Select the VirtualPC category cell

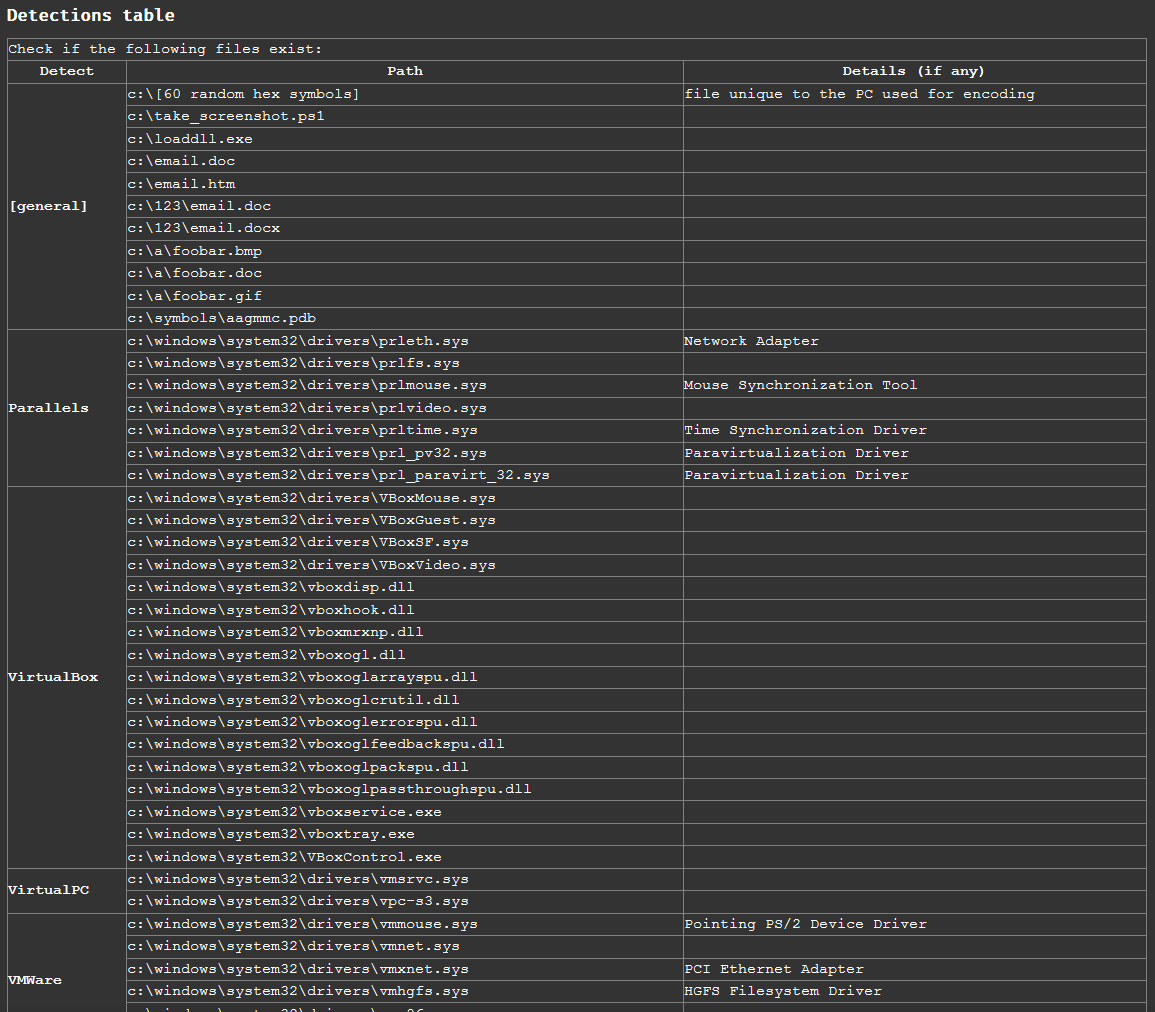pos(49,890)
